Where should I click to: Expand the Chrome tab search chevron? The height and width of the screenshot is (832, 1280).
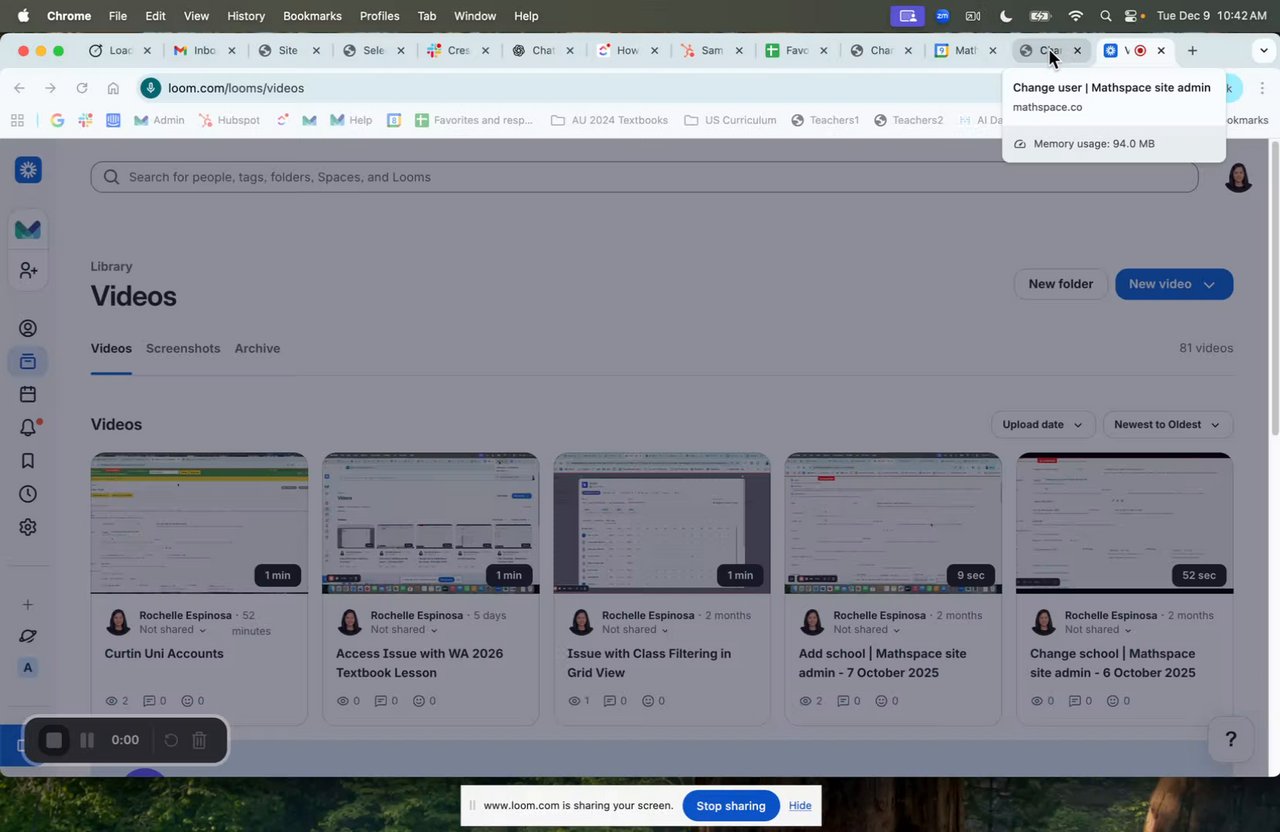pyautogui.click(x=1263, y=50)
